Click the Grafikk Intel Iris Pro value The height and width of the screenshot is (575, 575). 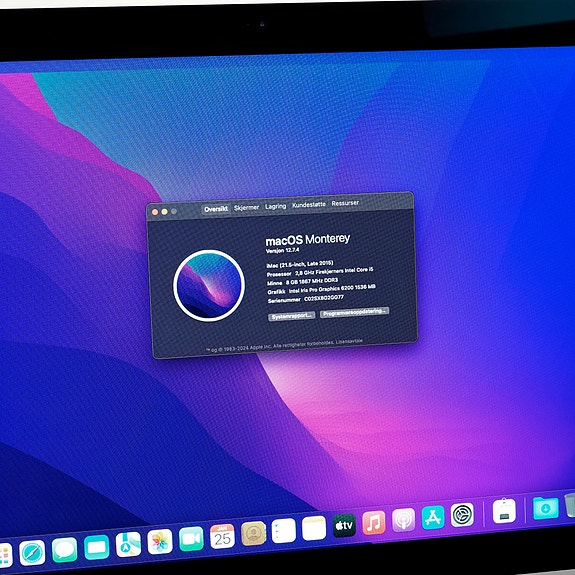pyautogui.click(x=332, y=289)
